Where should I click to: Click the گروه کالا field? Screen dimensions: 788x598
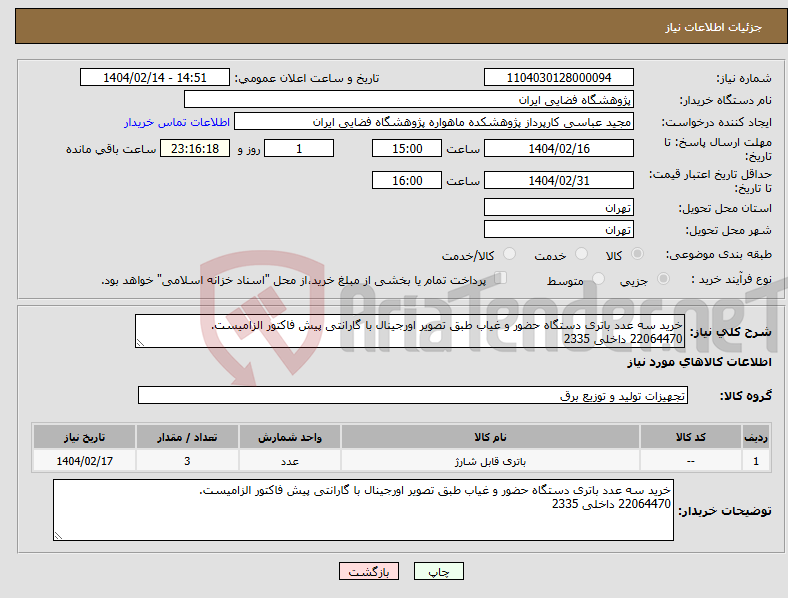tap(413, 395)
